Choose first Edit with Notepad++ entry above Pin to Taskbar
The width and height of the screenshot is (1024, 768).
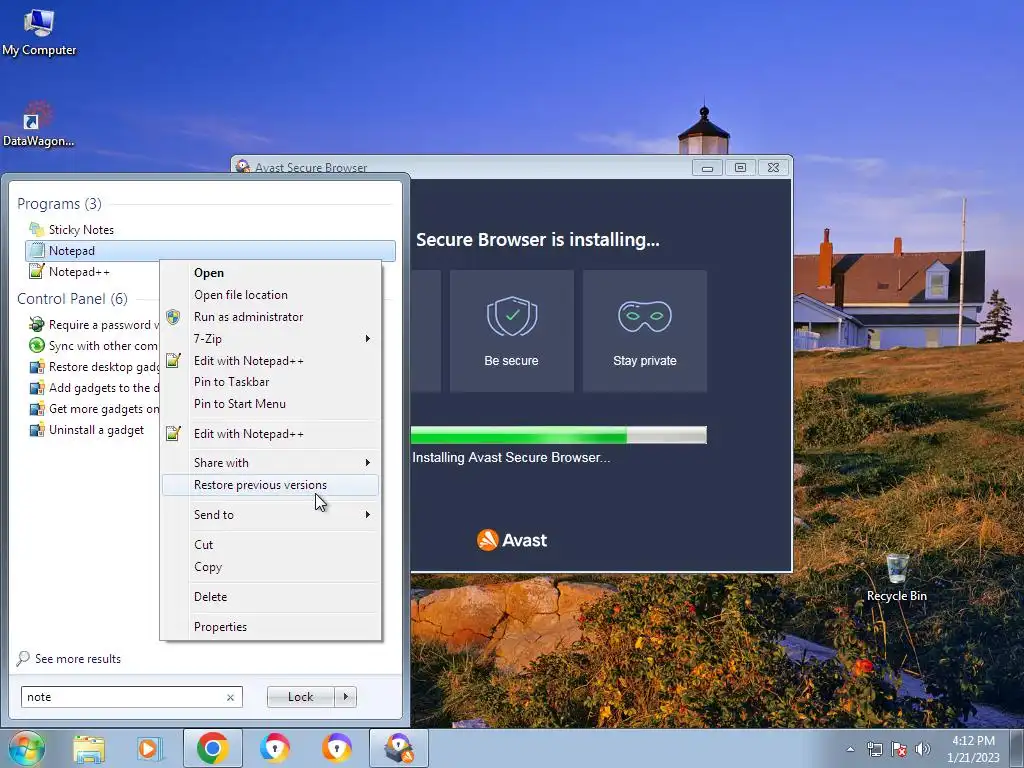270,360
